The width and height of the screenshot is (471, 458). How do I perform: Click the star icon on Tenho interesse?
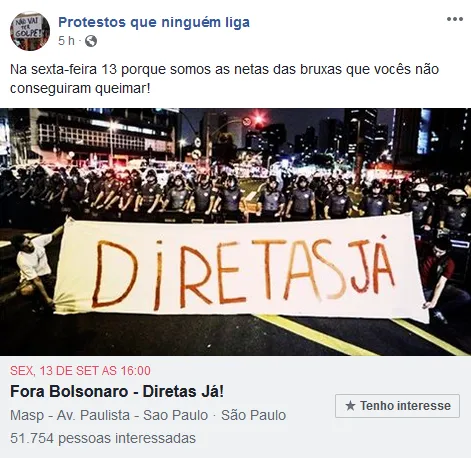(x=350, y=406)
